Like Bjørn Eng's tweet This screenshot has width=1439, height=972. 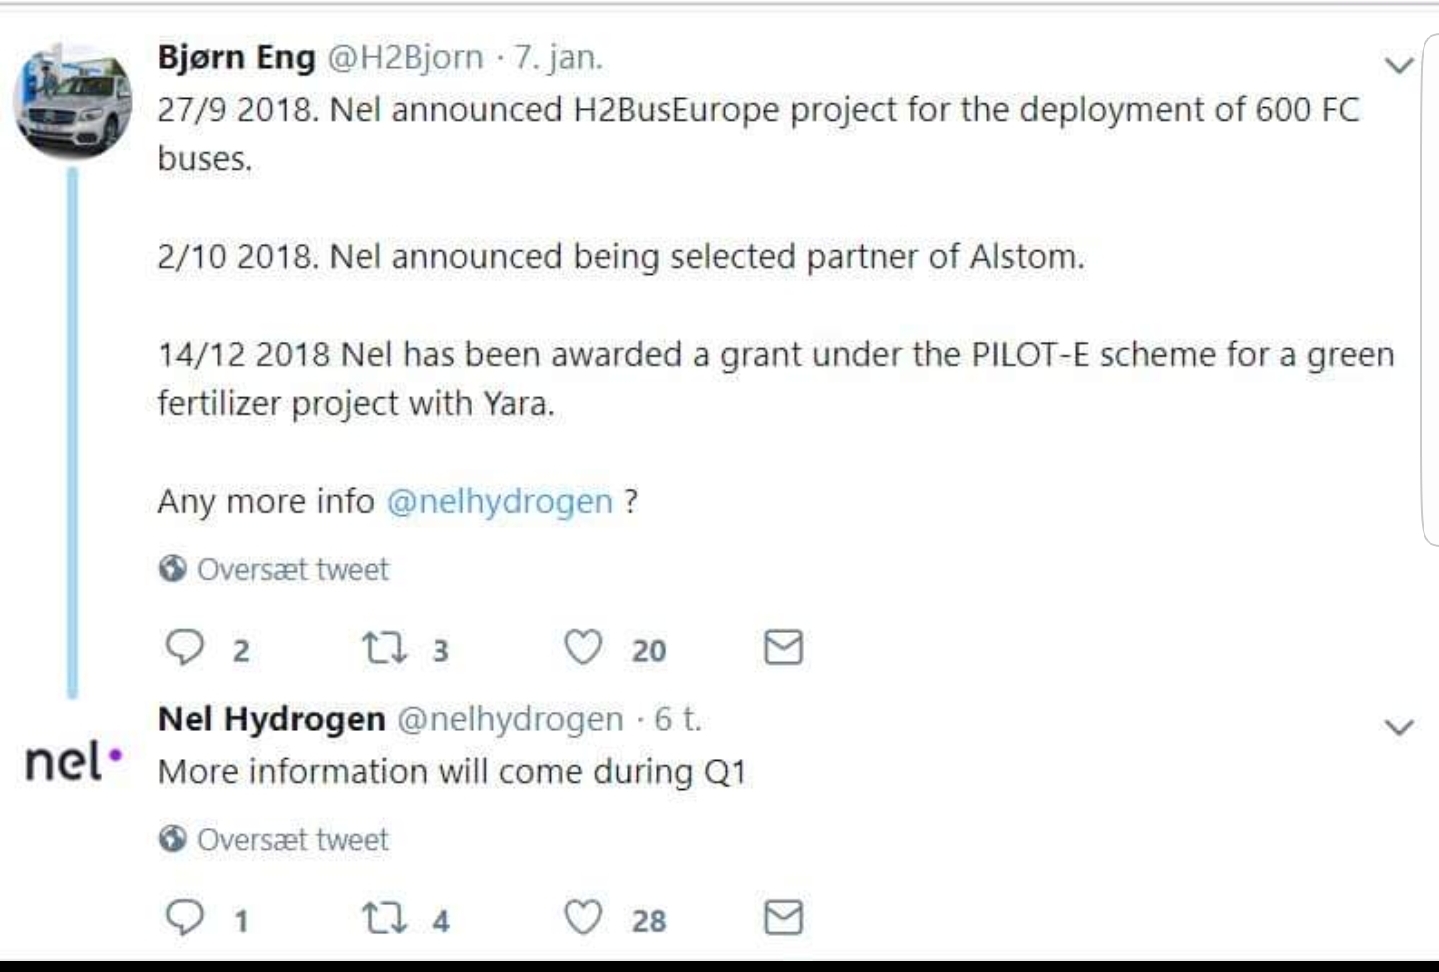(583, 648)
